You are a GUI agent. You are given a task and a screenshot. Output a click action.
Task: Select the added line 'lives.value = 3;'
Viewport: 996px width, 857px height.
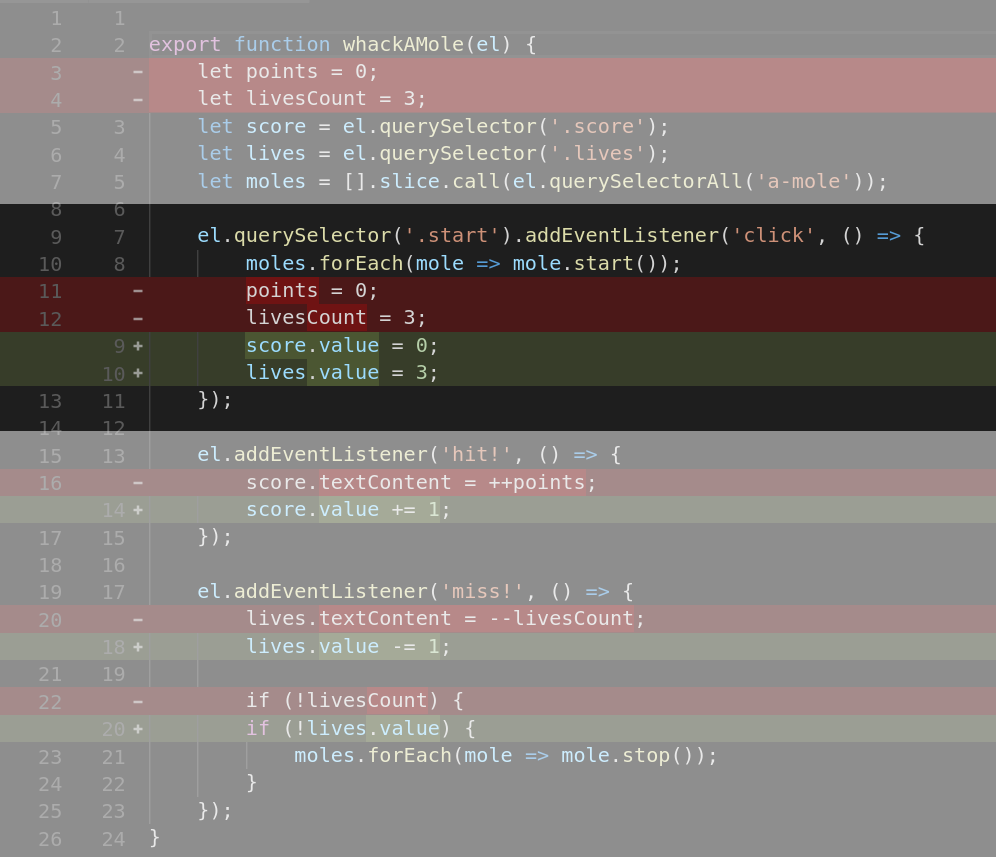click(498, 373)
